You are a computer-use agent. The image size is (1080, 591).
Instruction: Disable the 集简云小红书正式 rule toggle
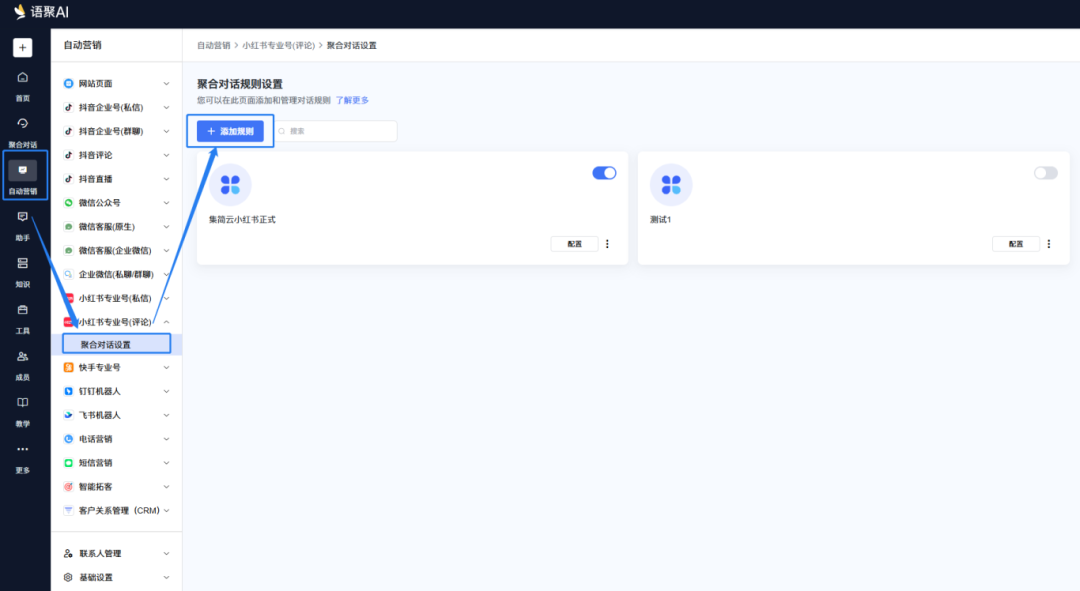coord(604,173)
